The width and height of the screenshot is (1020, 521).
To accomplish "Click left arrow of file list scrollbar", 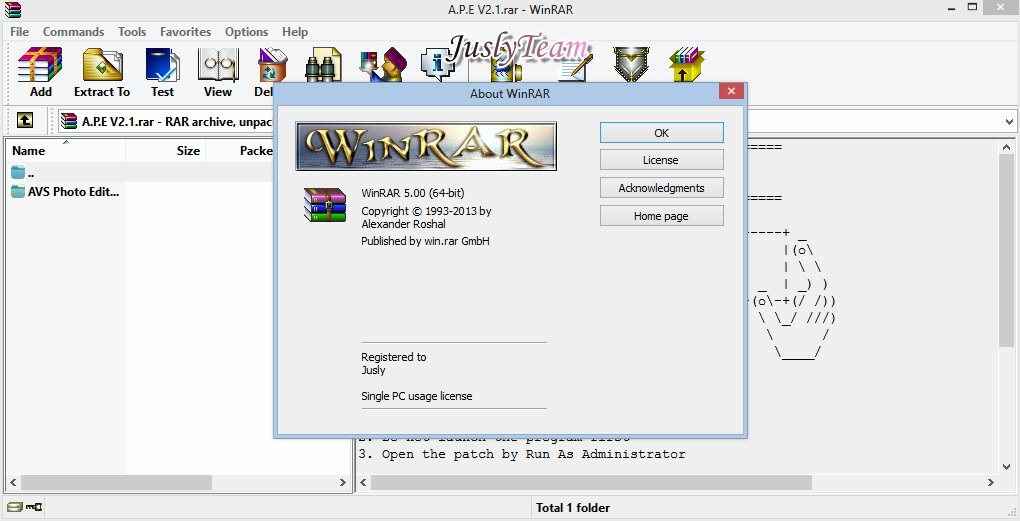I will 12,483.
